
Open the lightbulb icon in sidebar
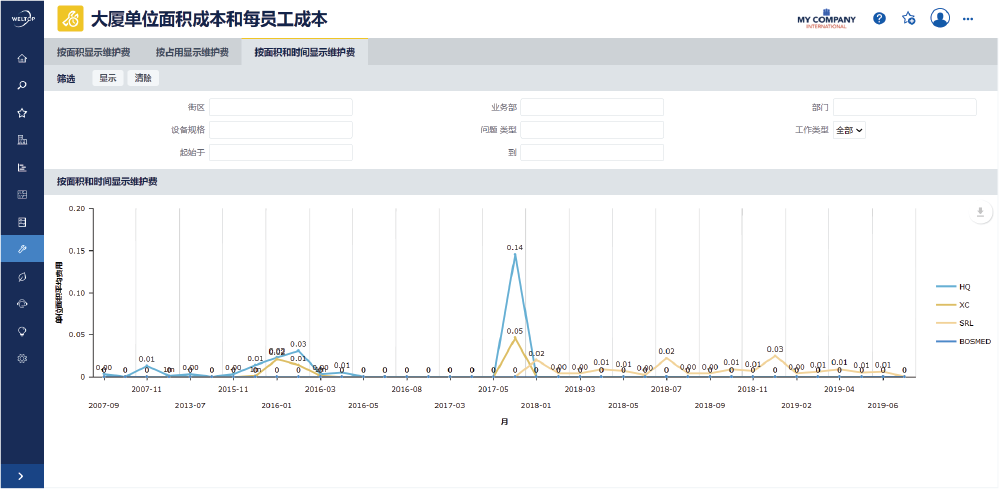(x=22, y=331)
